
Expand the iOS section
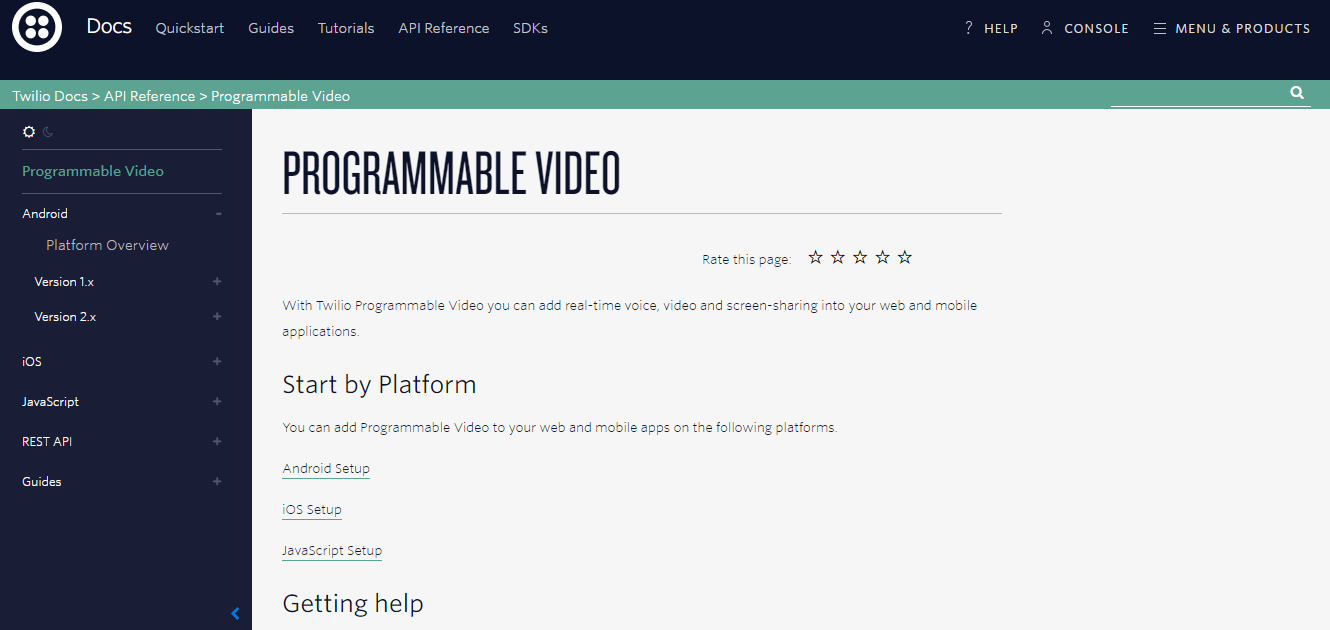[x=217, y=362]
